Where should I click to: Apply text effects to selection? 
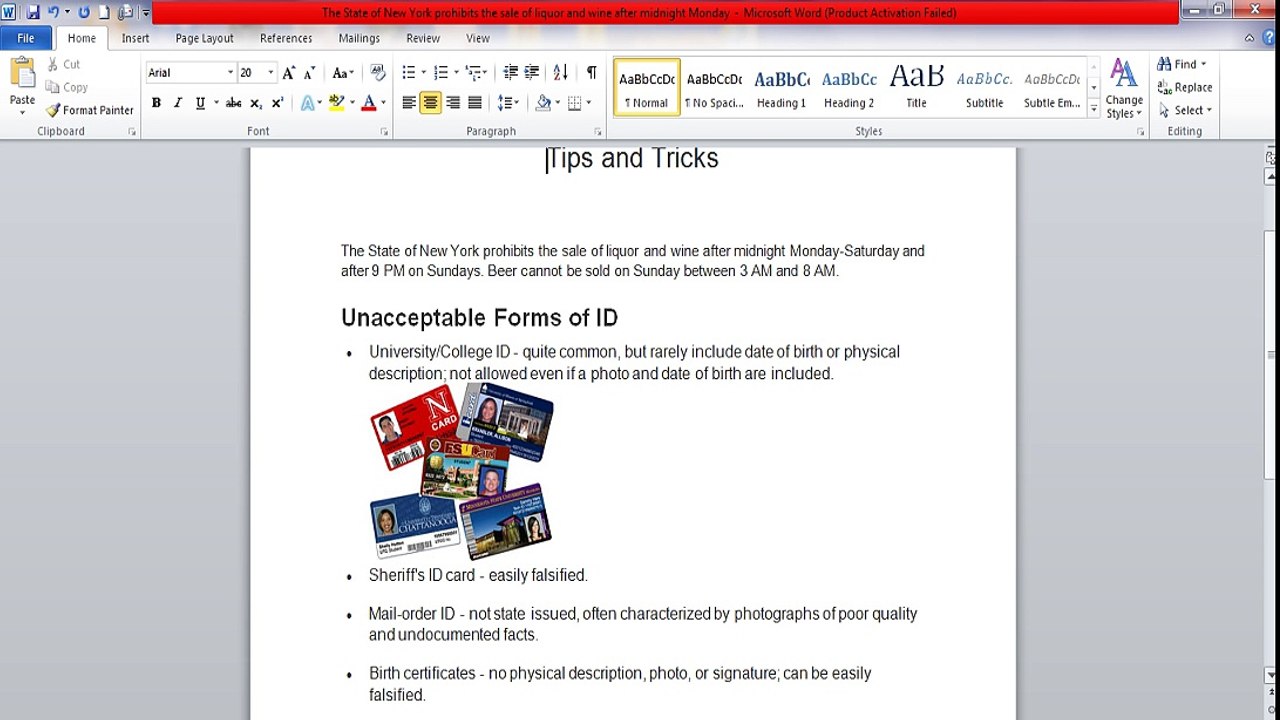click(307, 103)
